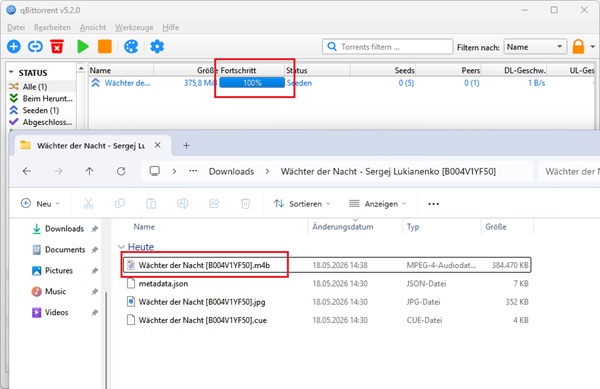This screenshot has width=600, height=389.
Task: Select Abgeschloss... status filter
Action: 41,122
